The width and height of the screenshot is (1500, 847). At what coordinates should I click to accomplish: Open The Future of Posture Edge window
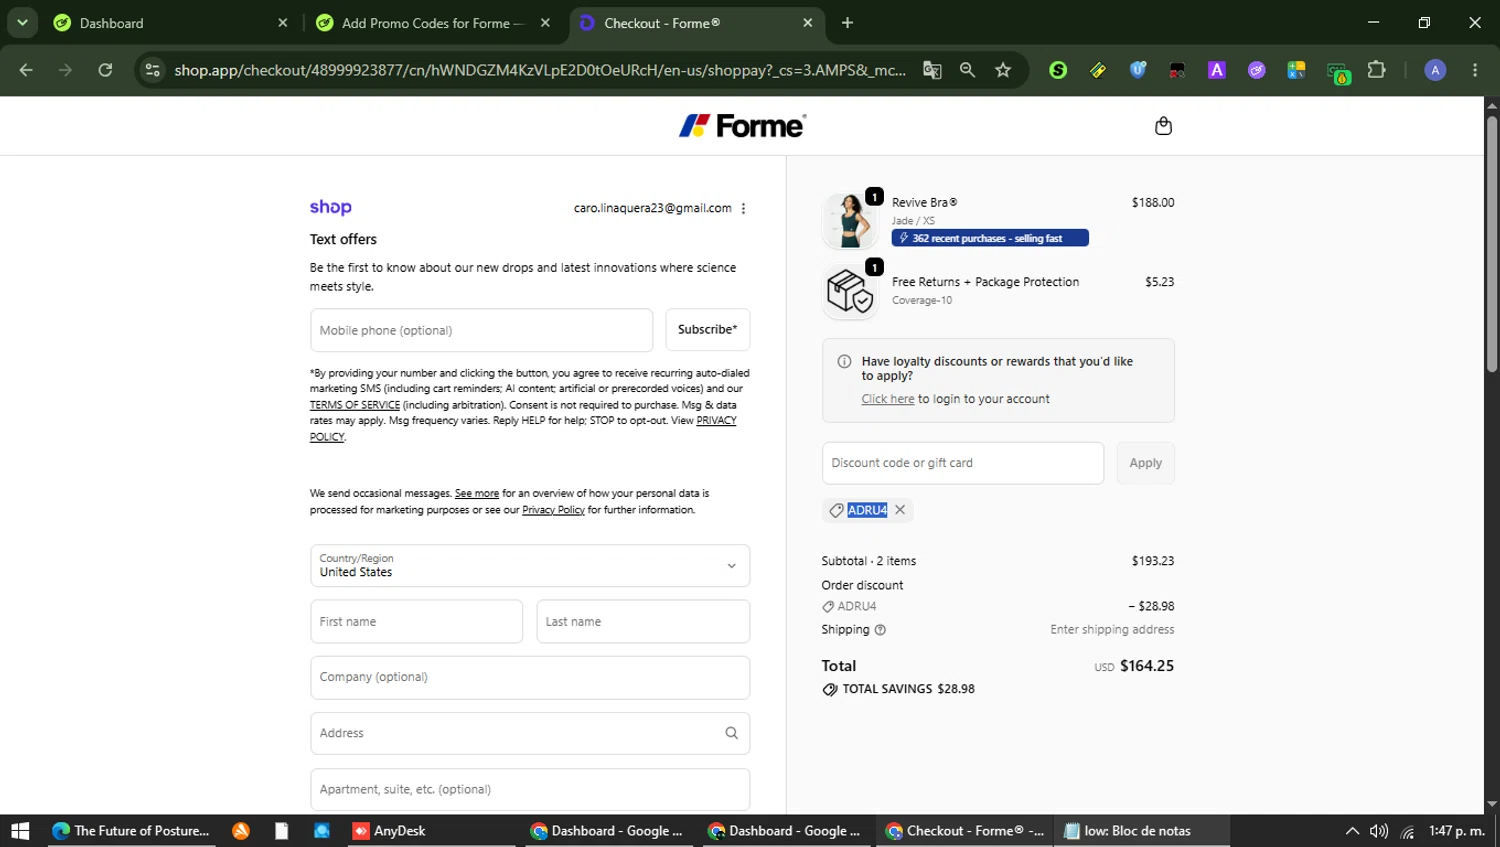[131, 831]
